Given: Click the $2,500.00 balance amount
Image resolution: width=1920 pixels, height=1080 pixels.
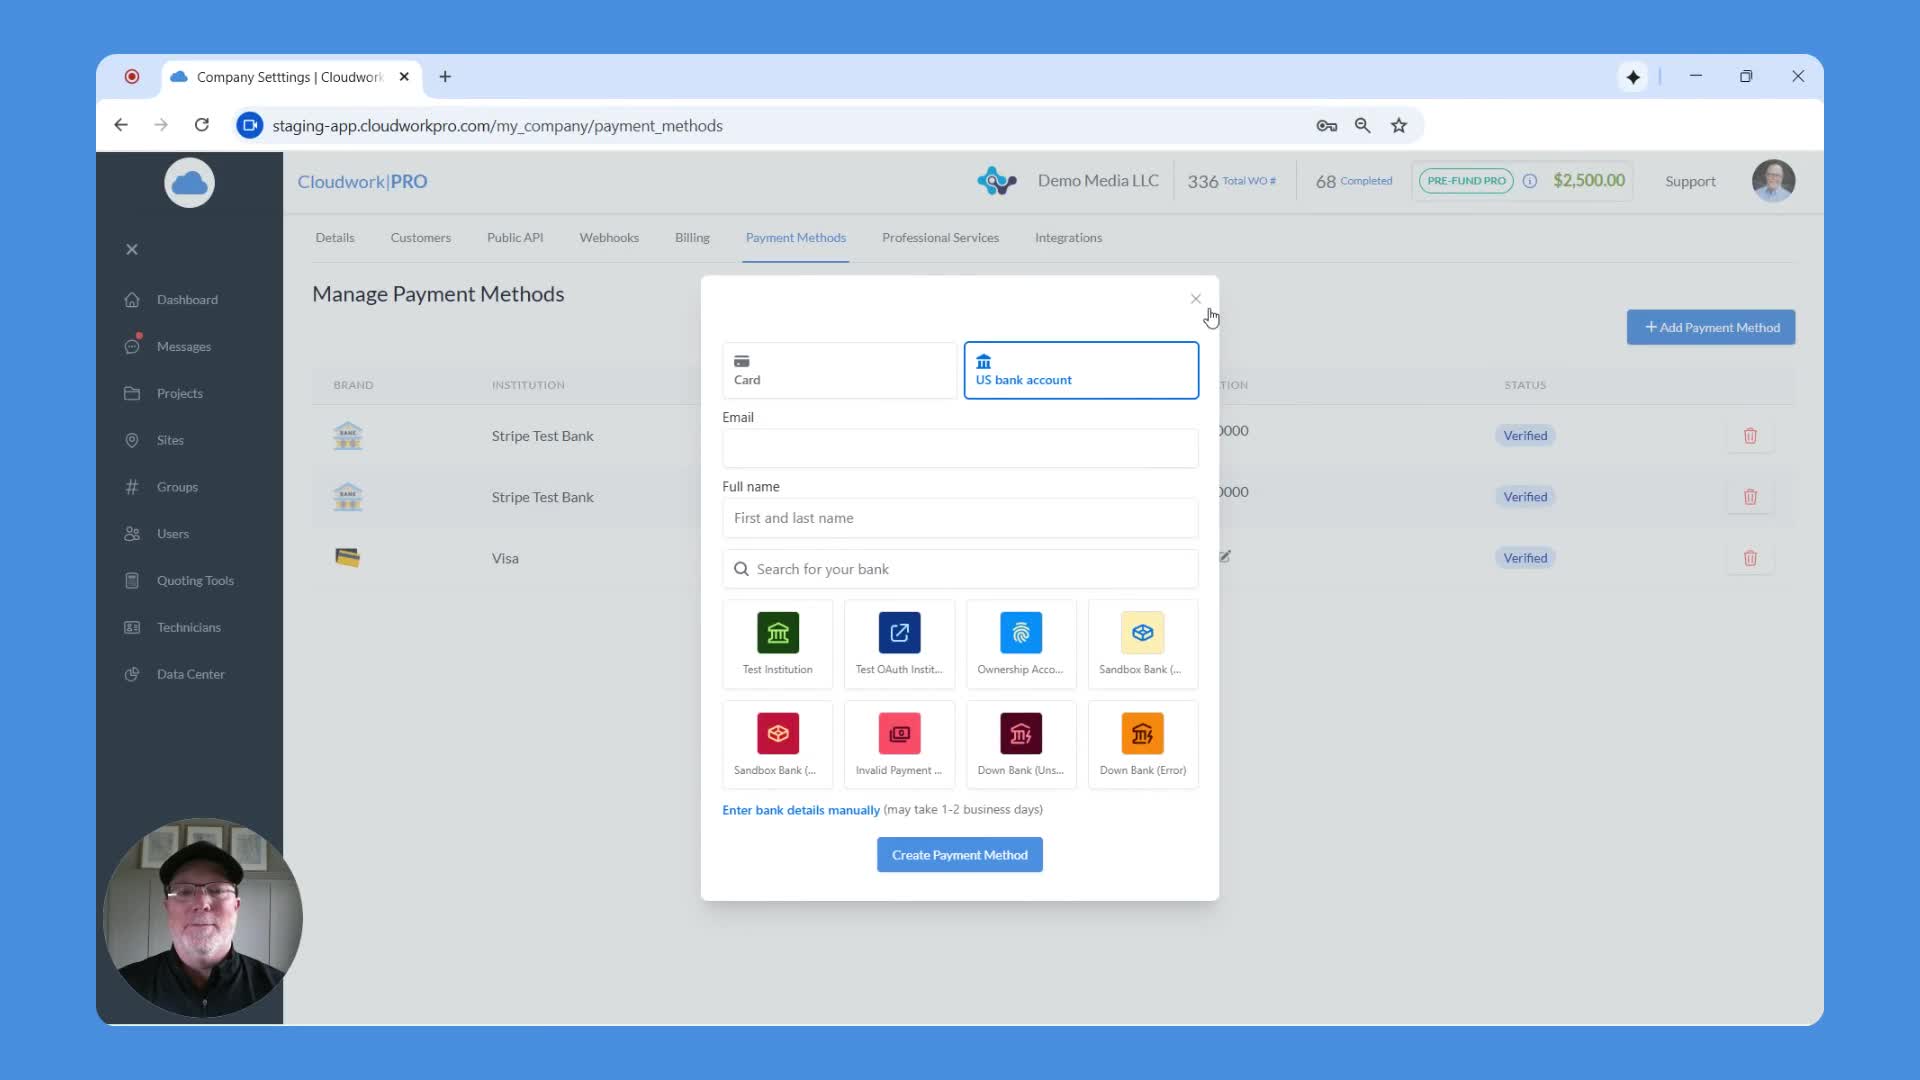Looking at the screenshot, I should [1589, 181].
